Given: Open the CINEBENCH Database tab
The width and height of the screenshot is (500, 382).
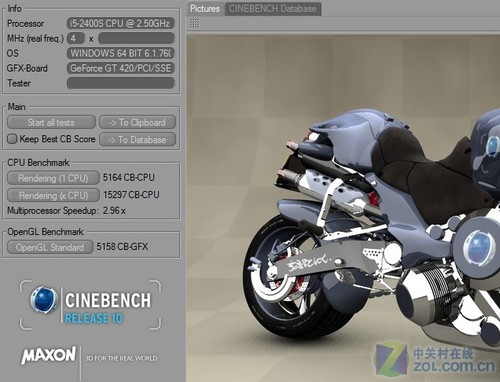Looking at the screenshot, I should [273, 9].
